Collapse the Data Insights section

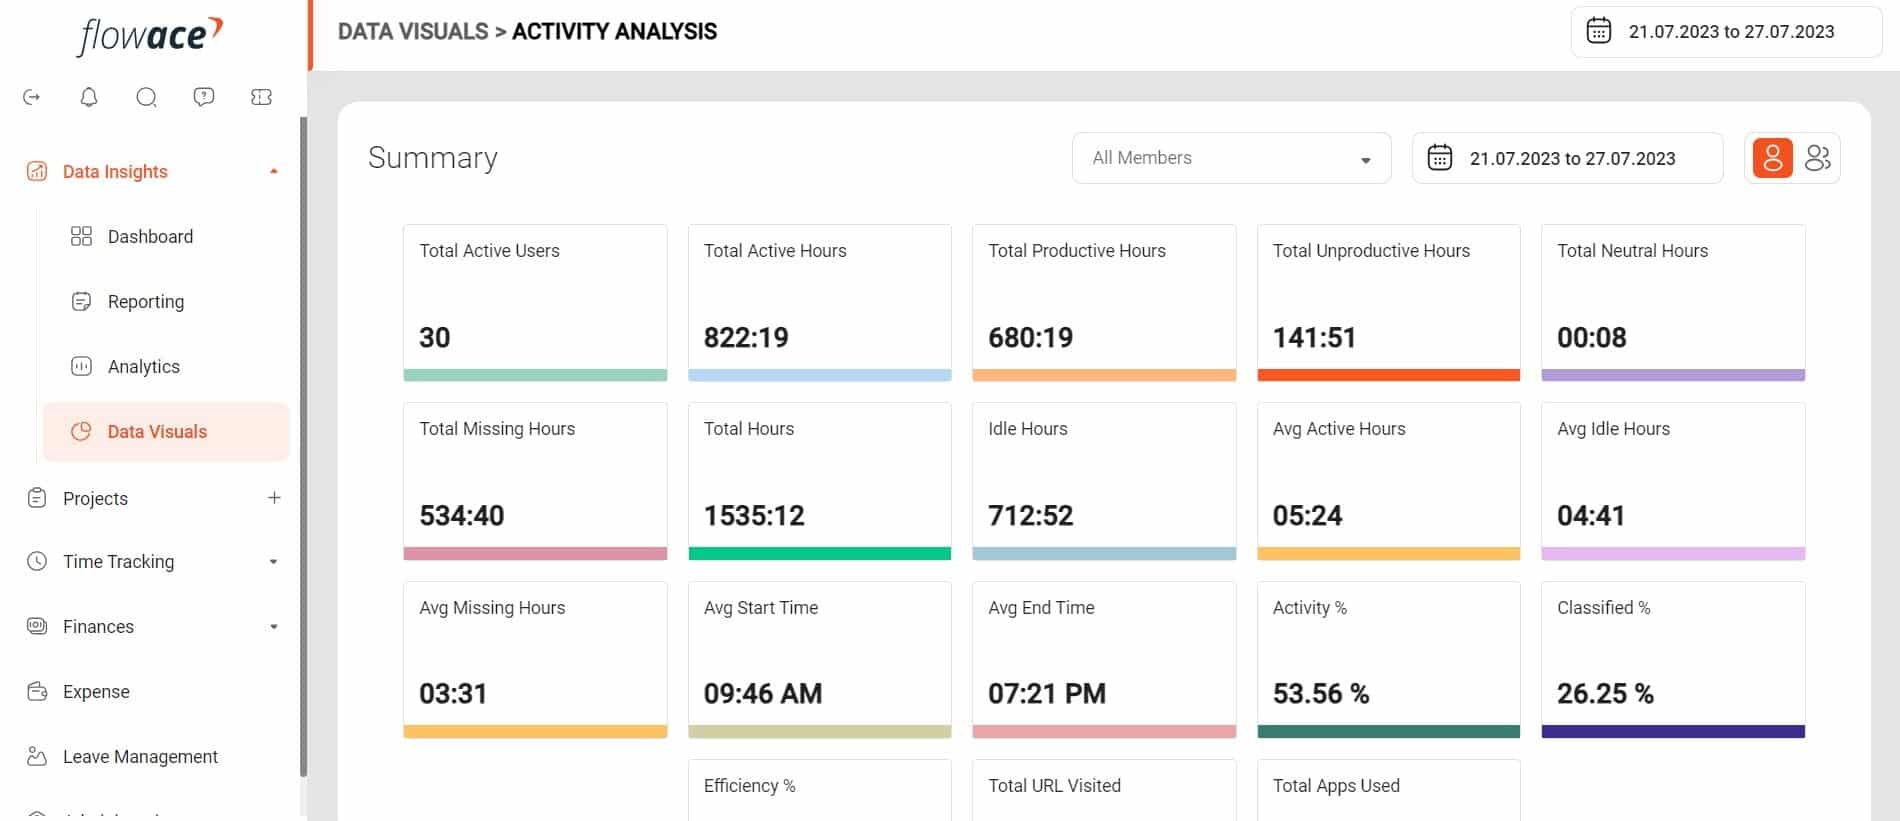[273, 172]
